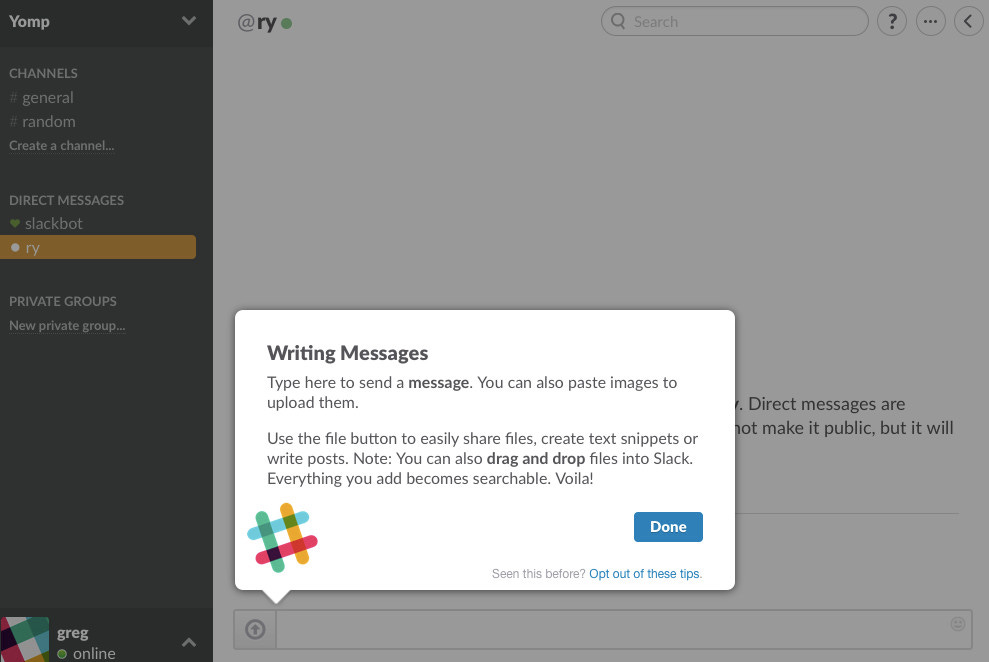Viewport: 989px width, 662px height.
Task: Click the DIRECT MESSAGES header
Action: point(66,200)
